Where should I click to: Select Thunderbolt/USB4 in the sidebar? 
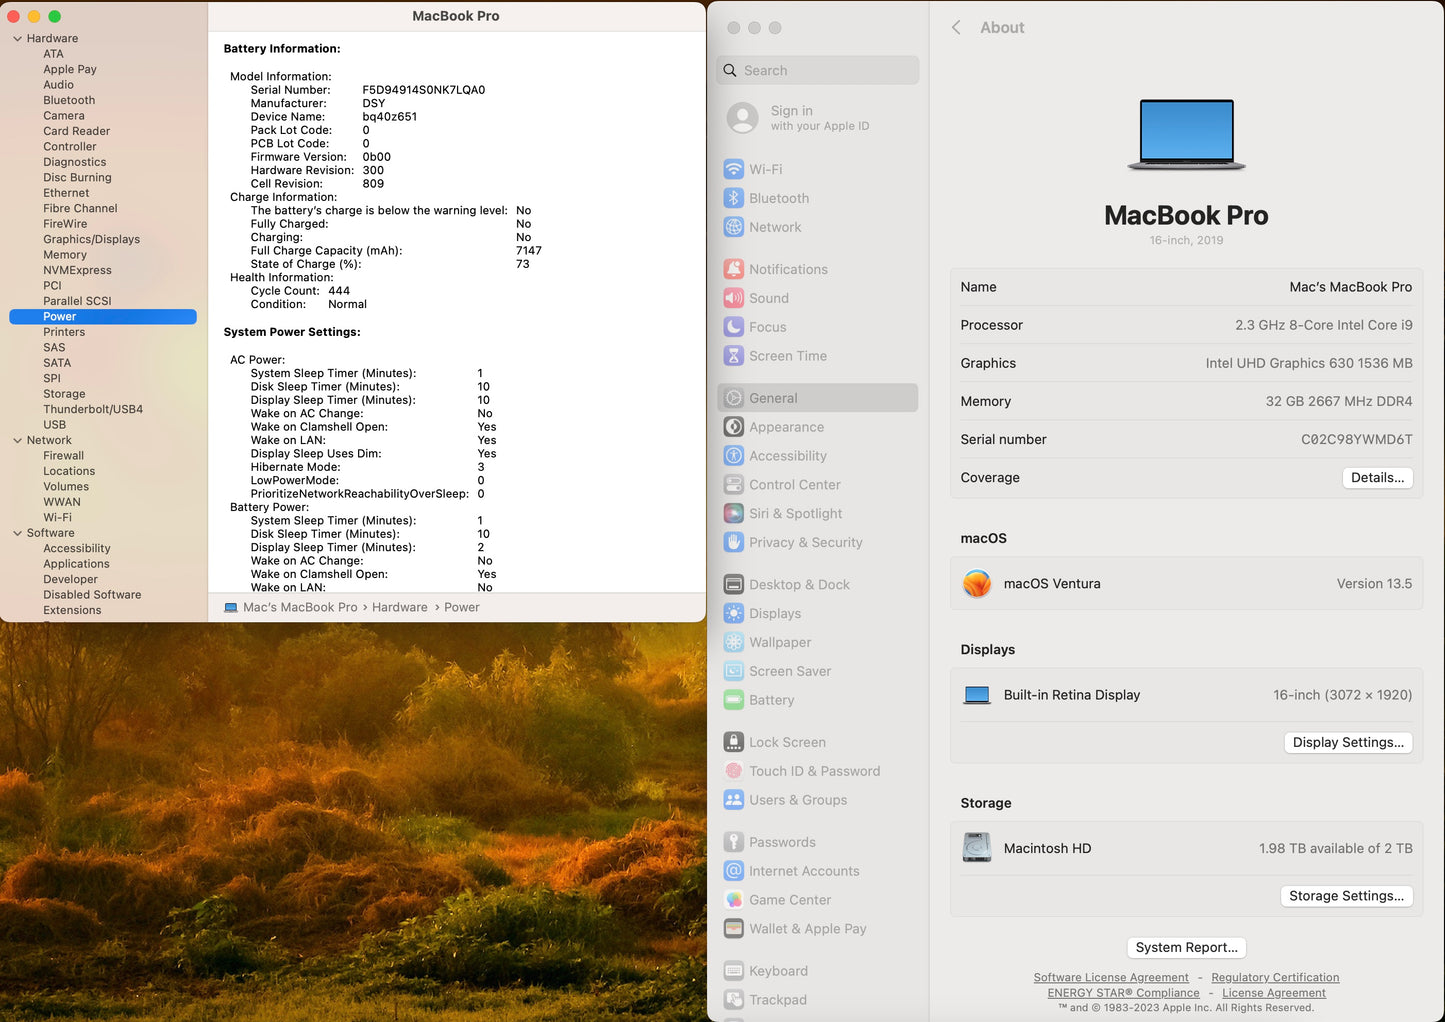pyautogui.click(x=92, y=409)
